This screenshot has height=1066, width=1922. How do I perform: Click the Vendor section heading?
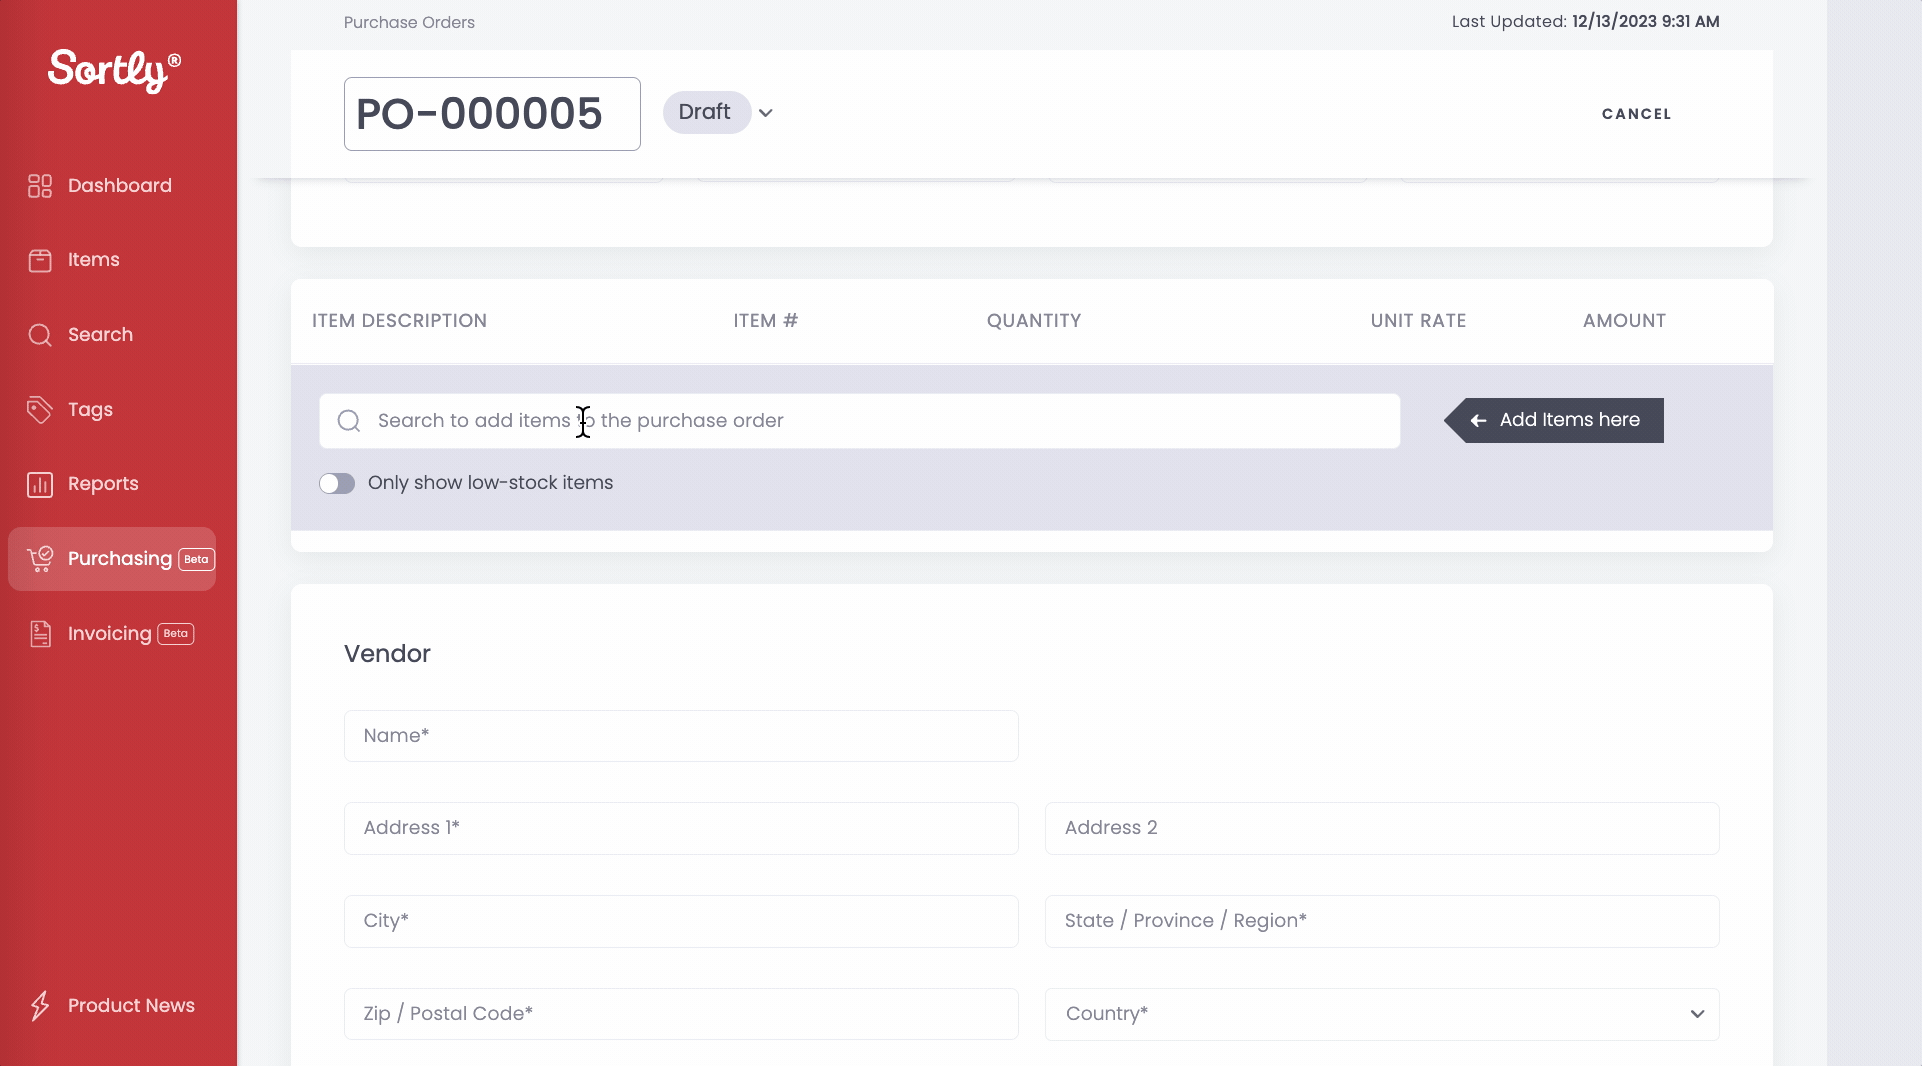coord(387,654)
